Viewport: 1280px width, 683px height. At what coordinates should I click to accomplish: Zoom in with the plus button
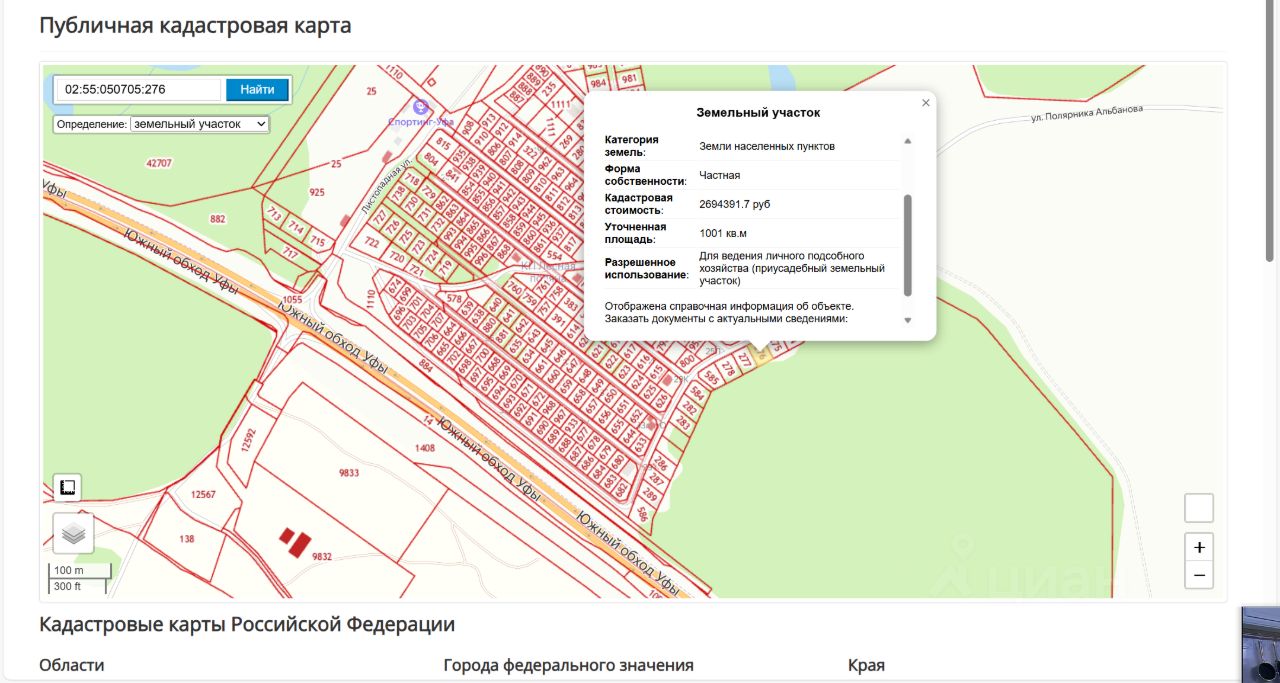pos(1199,548)
